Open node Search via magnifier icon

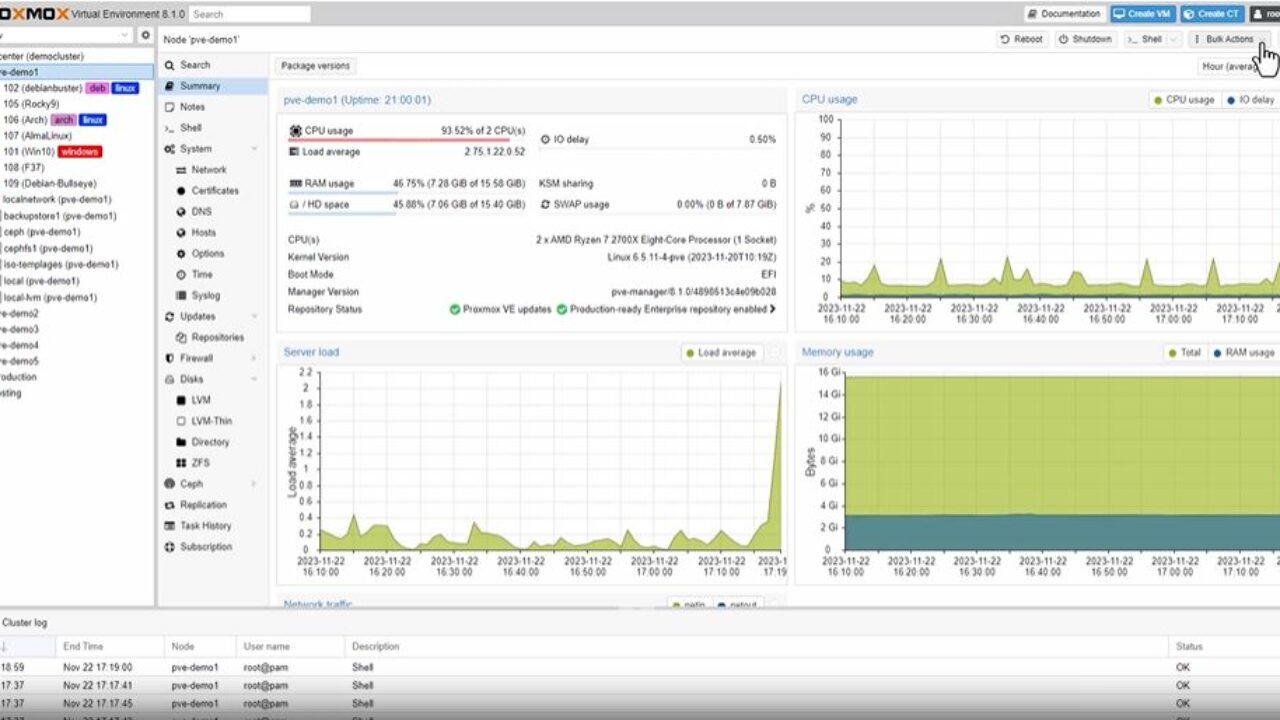click(170, 65)
